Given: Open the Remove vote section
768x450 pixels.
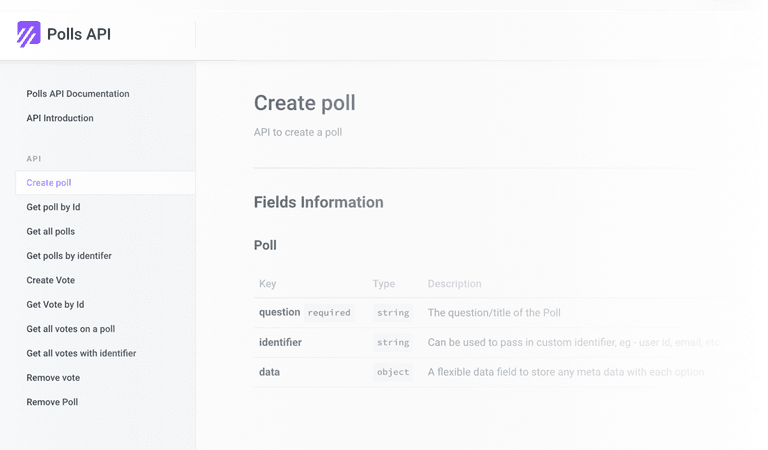Looking at the screenshot, I should click(x=53, y=378).
